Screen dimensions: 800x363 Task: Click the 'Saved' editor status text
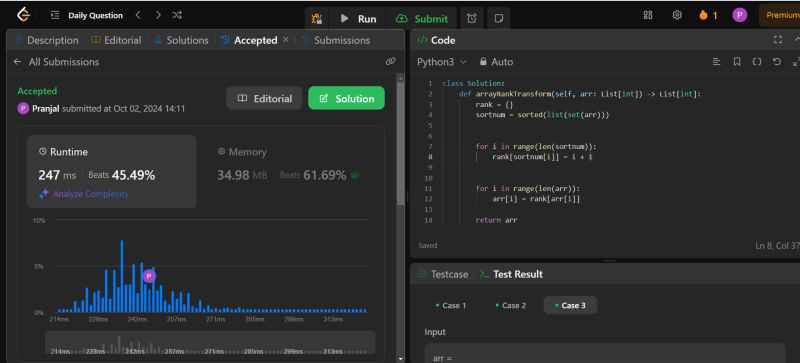(428, 246)
